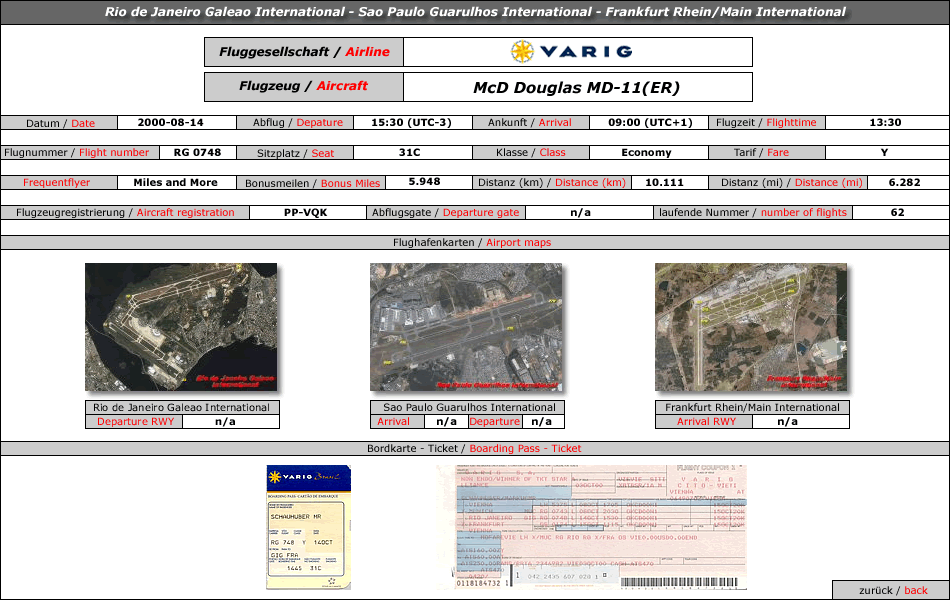The width and height of the screenshot is (950, 600).
Task: Click flight number RG 0748
Action: tap(198, 153)
